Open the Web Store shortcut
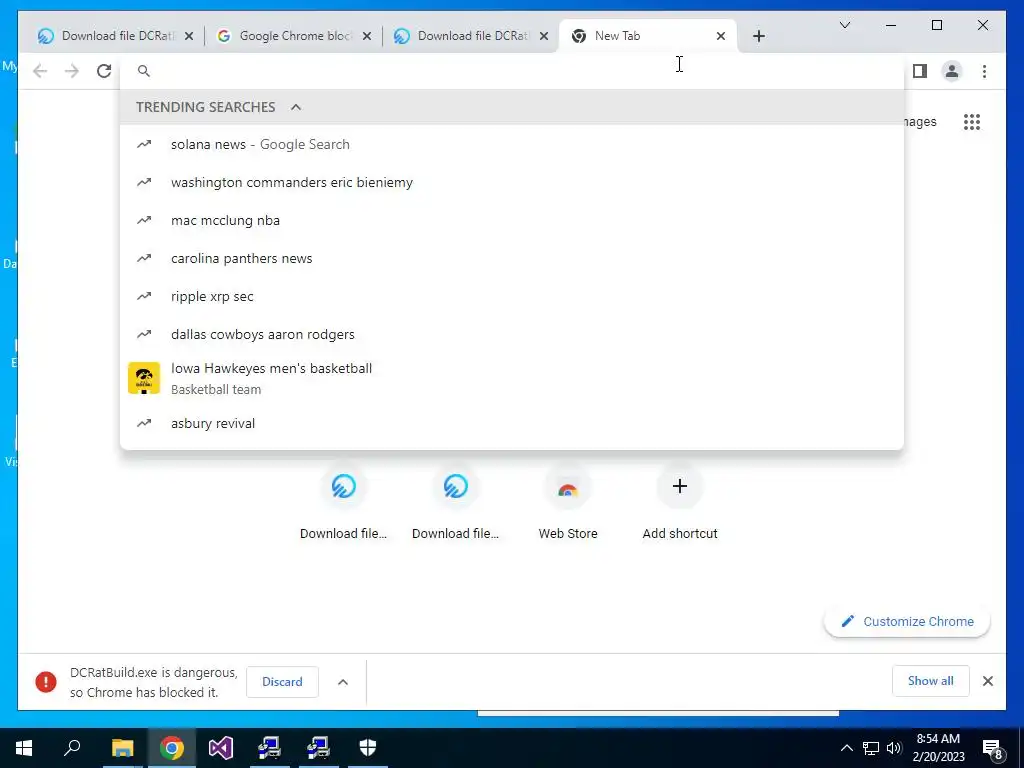 pyautogui.click(x=568, y=503)
